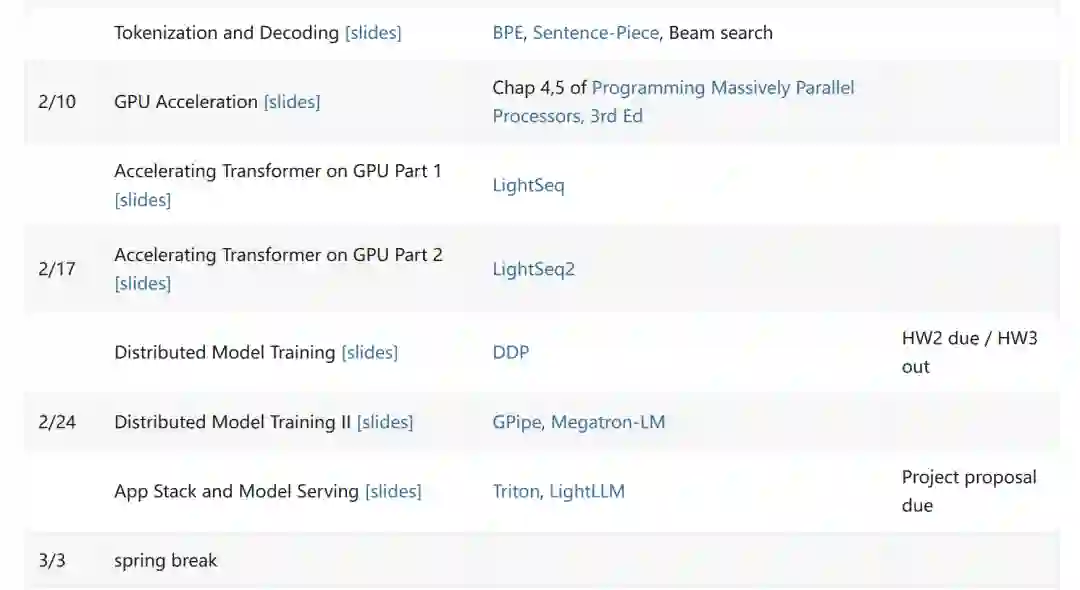Open slides for Accelerating Transformer Part 1
The width and height of the screenshot is (1080, 590).
click(143, 200)
